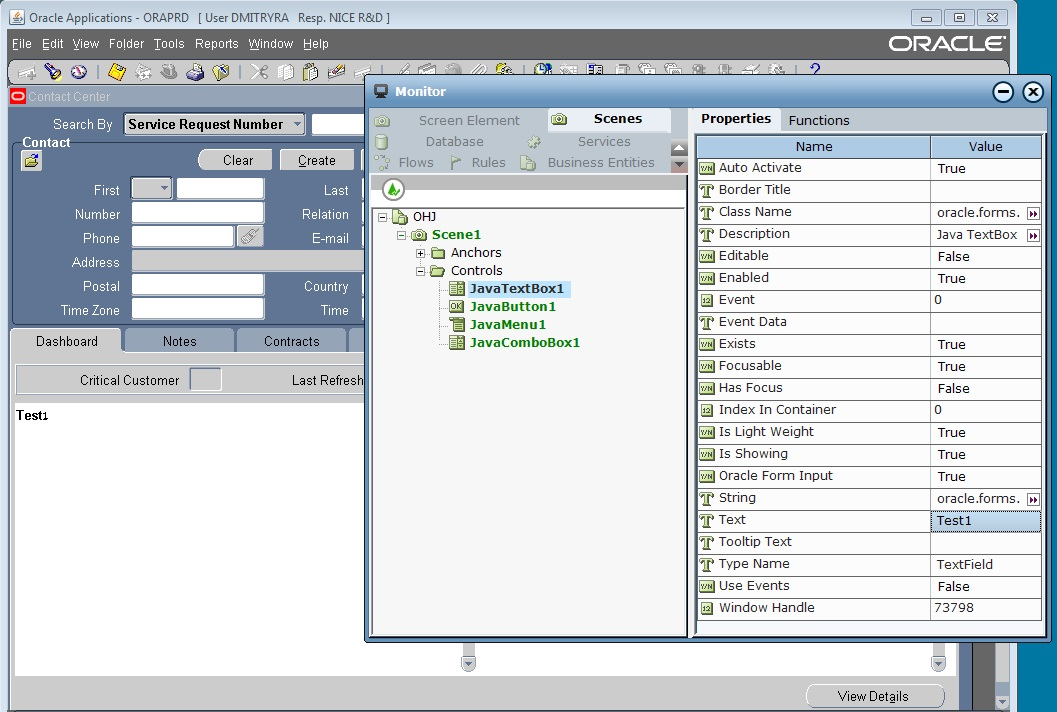Click the Clear button in Contact area
Image resolution: width=1057 pixels, height=712 pixels.
click(x=235, y=160)
